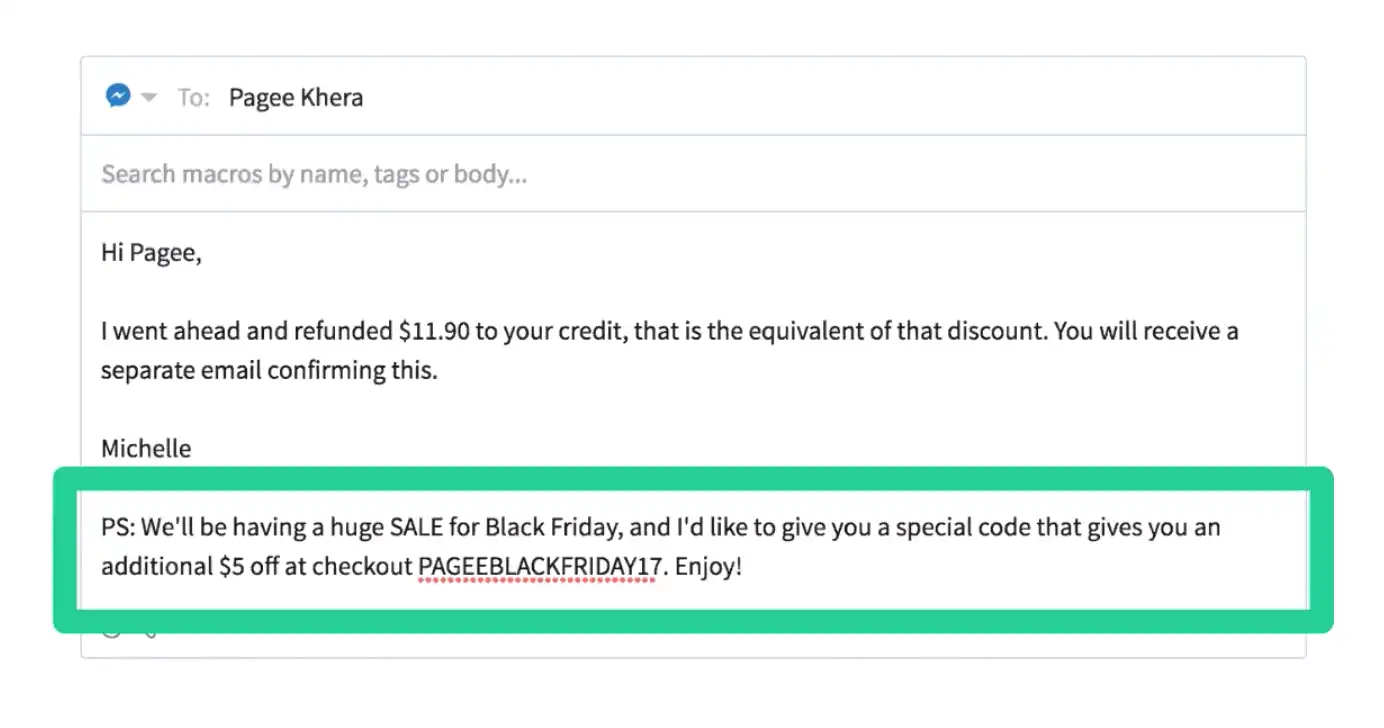Place cursor after "Michelle" signature
Image resolution: width=1384 pixels, height=728 pixels.
pyautogui.click(x=192, y=449)
